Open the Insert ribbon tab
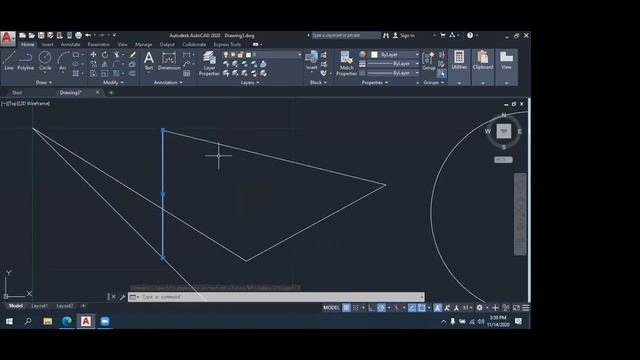This screenshot has width=640, height=360. [47, 44]
